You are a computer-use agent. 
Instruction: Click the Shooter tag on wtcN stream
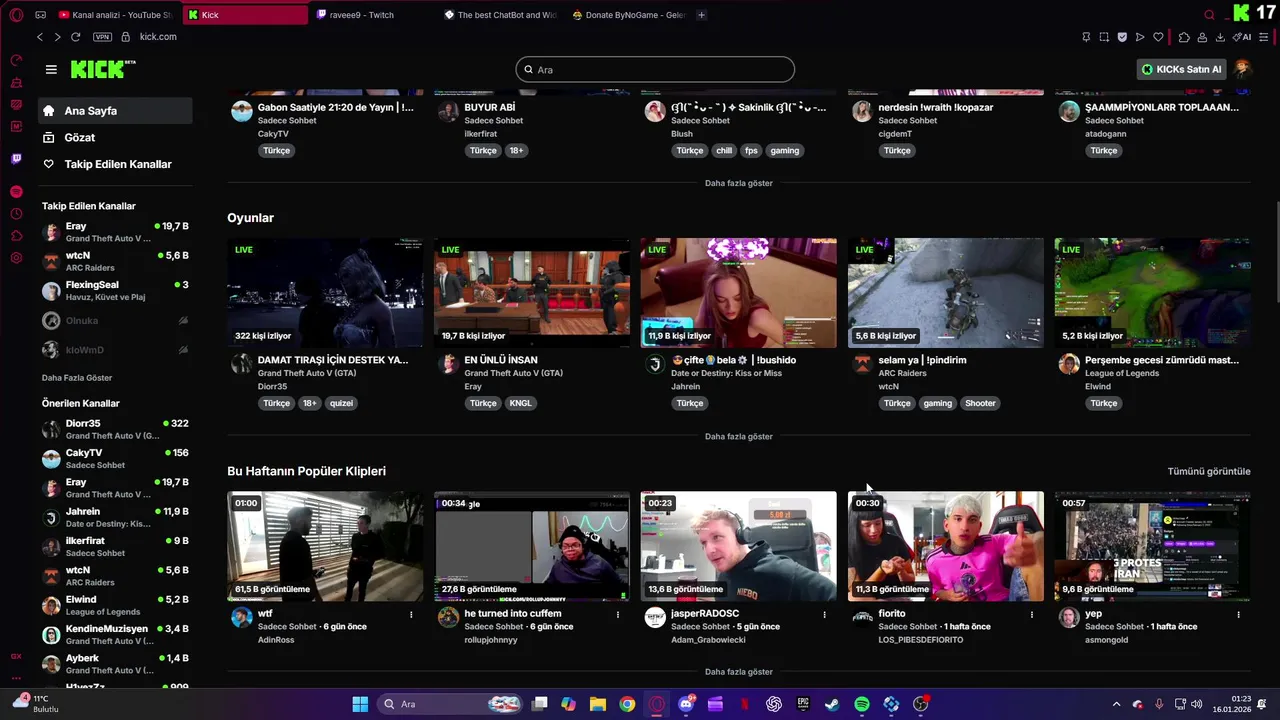tap(980, 403)
